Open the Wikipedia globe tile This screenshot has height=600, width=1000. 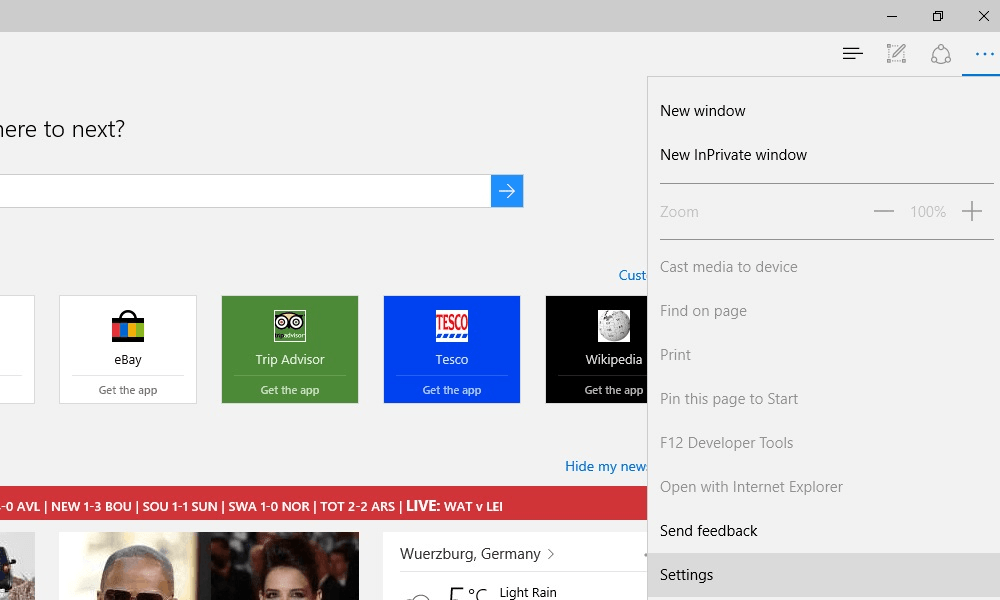click(613, 327)
